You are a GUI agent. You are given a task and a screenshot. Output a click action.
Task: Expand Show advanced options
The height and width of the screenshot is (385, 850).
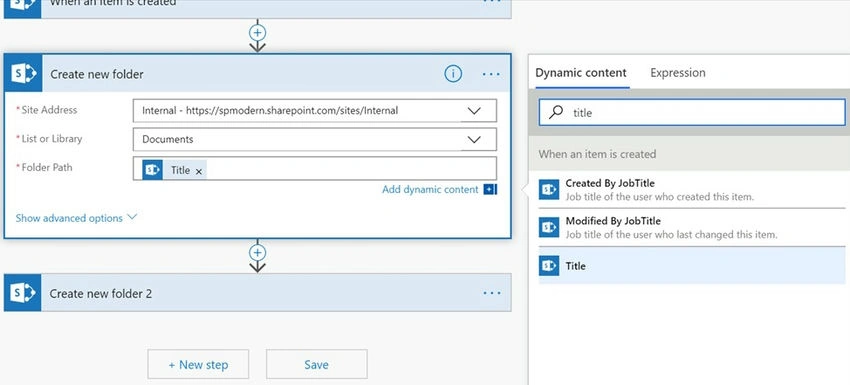(76, 218)
